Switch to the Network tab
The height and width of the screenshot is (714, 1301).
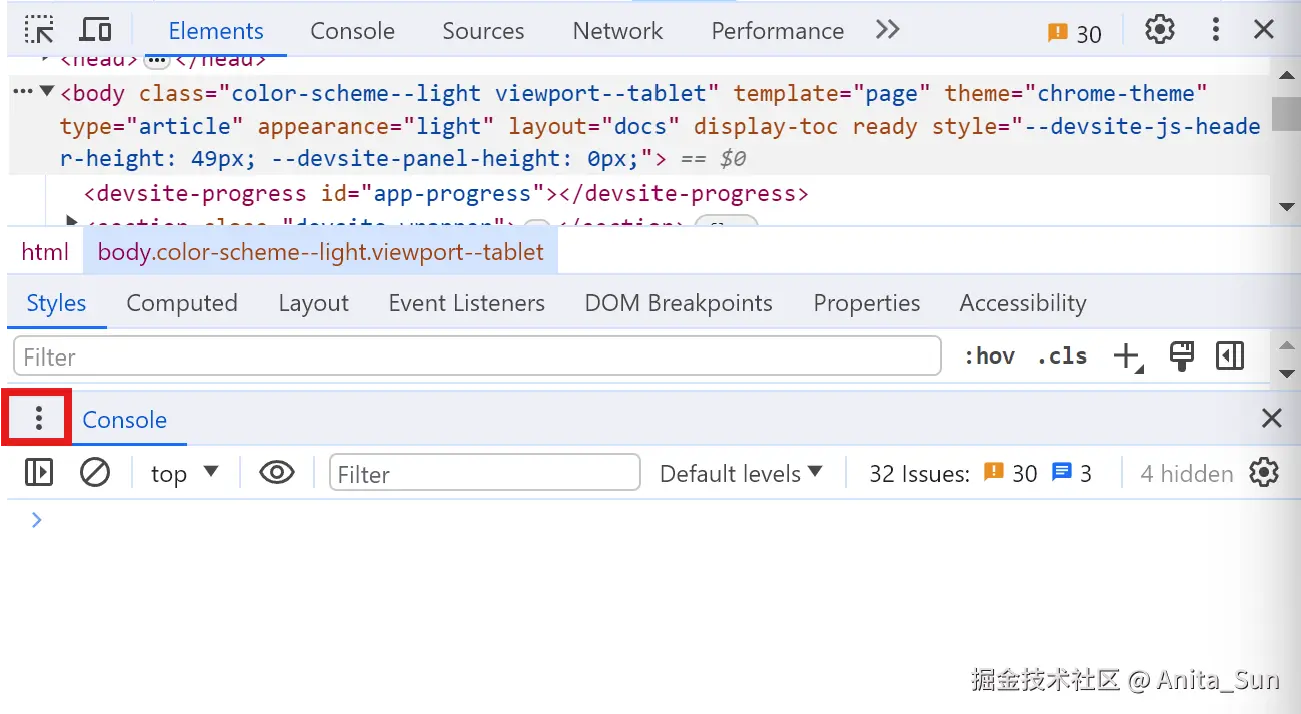click(x=617, y=31)
